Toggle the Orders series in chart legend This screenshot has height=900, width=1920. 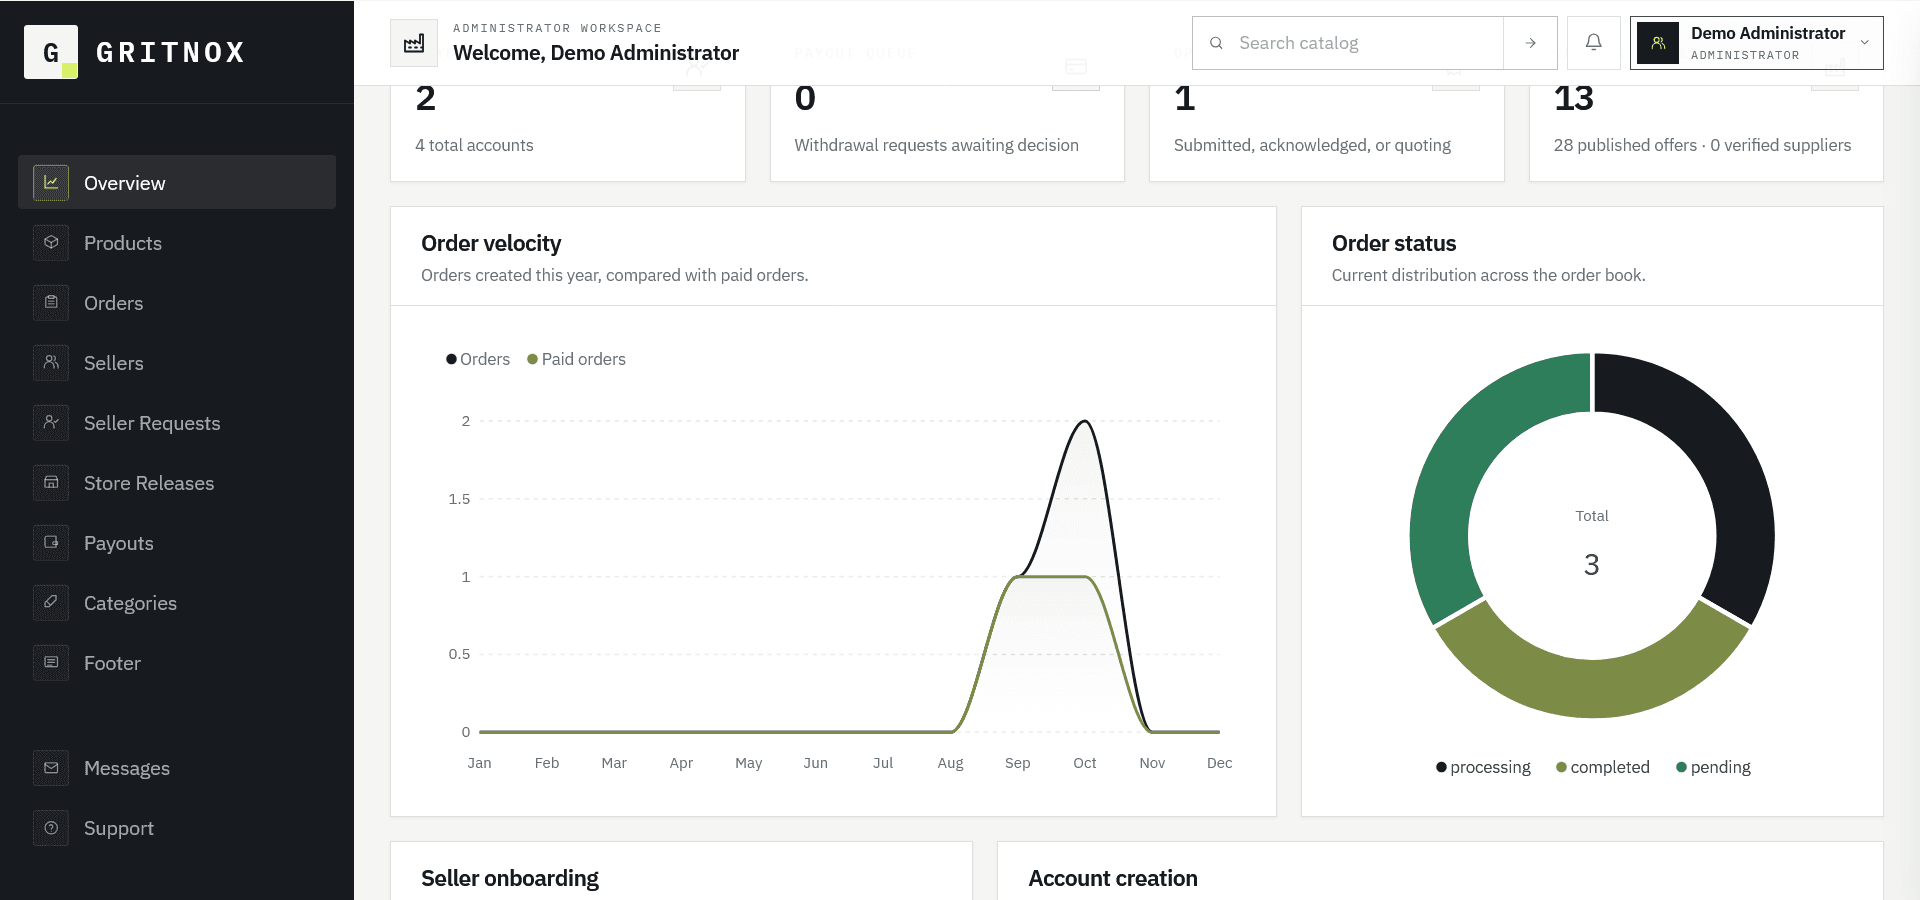478,359
